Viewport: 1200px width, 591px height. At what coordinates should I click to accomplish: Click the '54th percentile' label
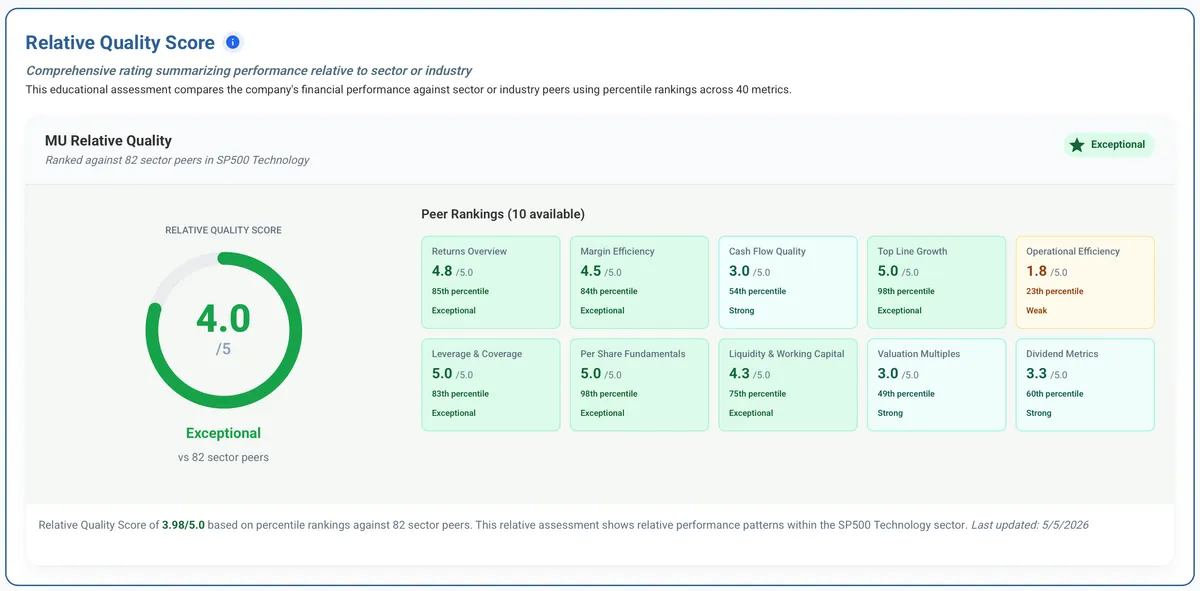tap(757, 291)
